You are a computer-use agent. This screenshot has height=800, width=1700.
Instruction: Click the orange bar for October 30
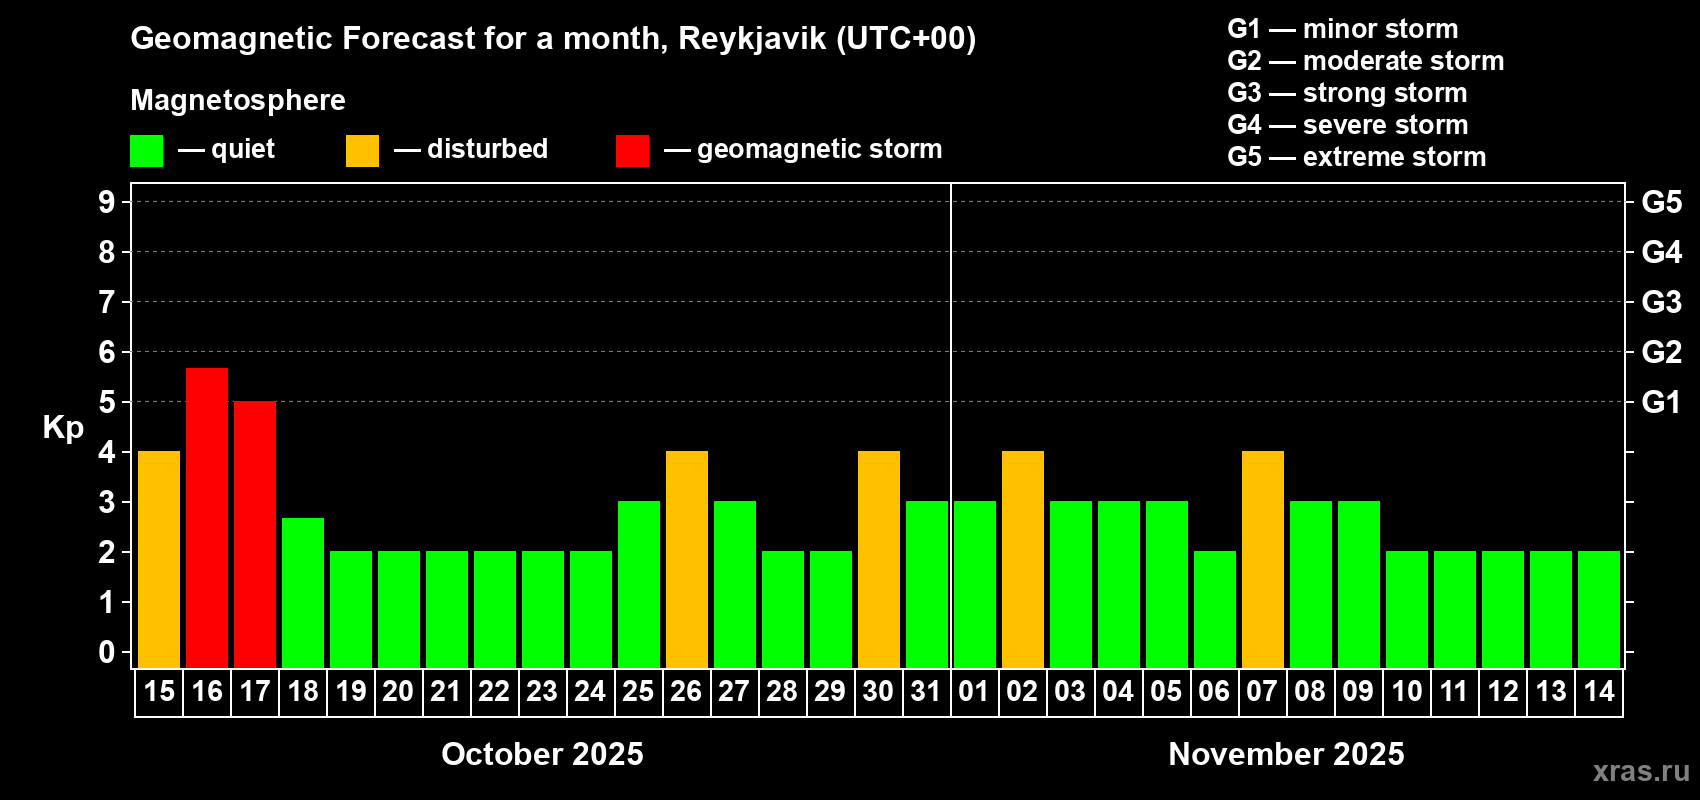point(879,560)
